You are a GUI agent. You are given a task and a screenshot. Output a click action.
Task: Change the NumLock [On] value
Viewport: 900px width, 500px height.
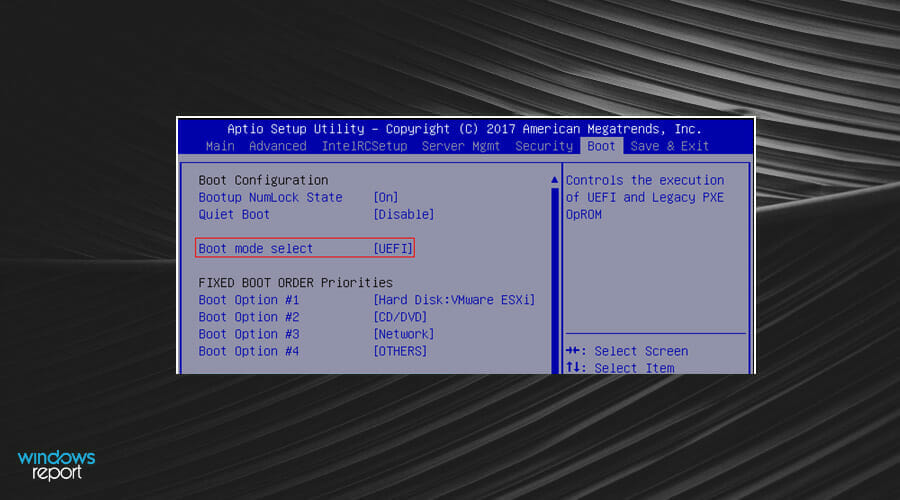click(386, 197)
